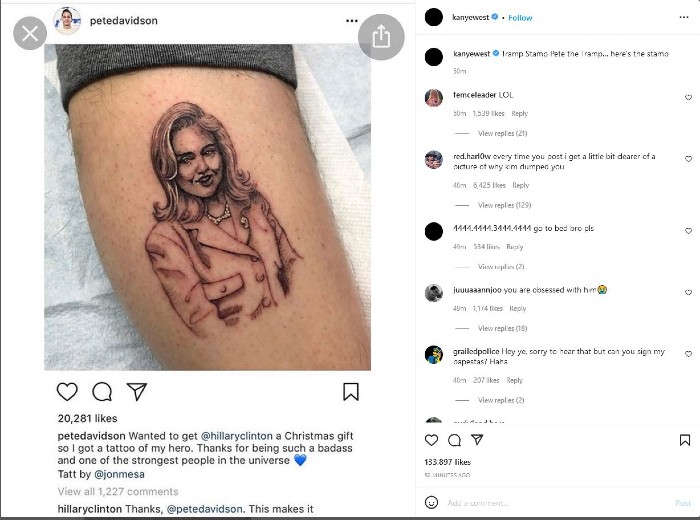Click the comment bubble under the tattoo photo

[x=102, y=392]
